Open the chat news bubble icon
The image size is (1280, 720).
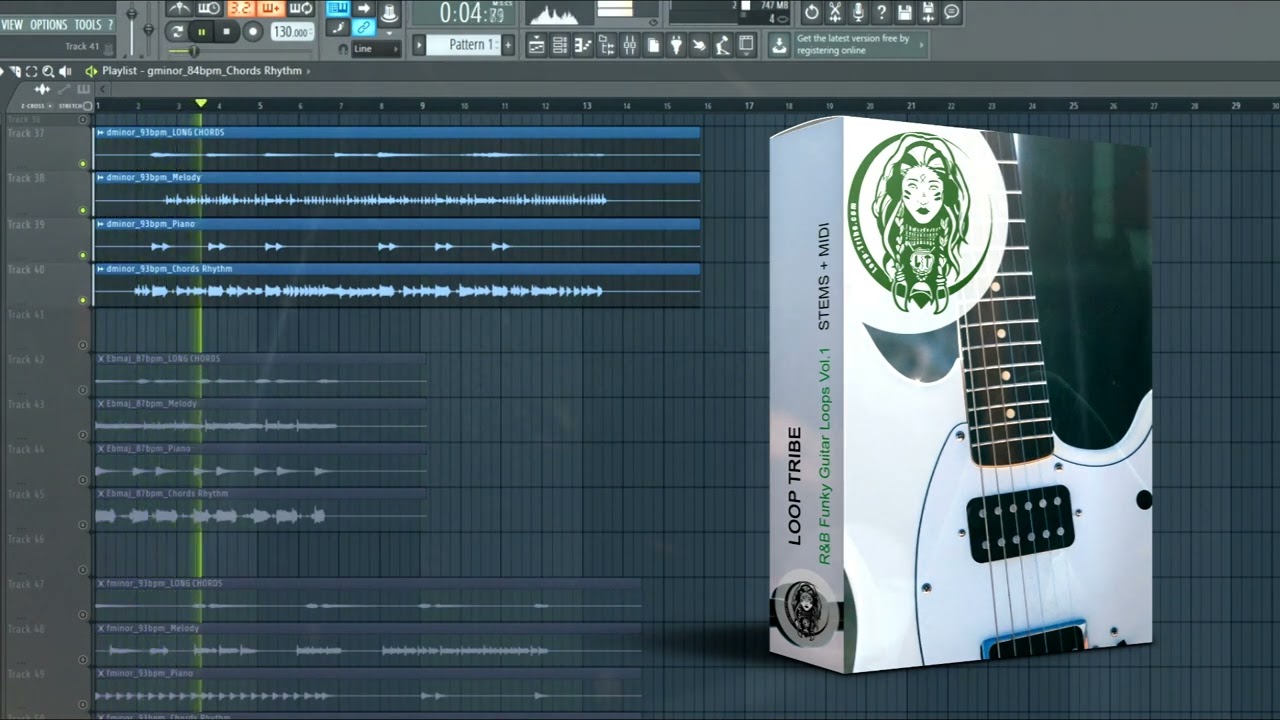[x=951, y=12]
